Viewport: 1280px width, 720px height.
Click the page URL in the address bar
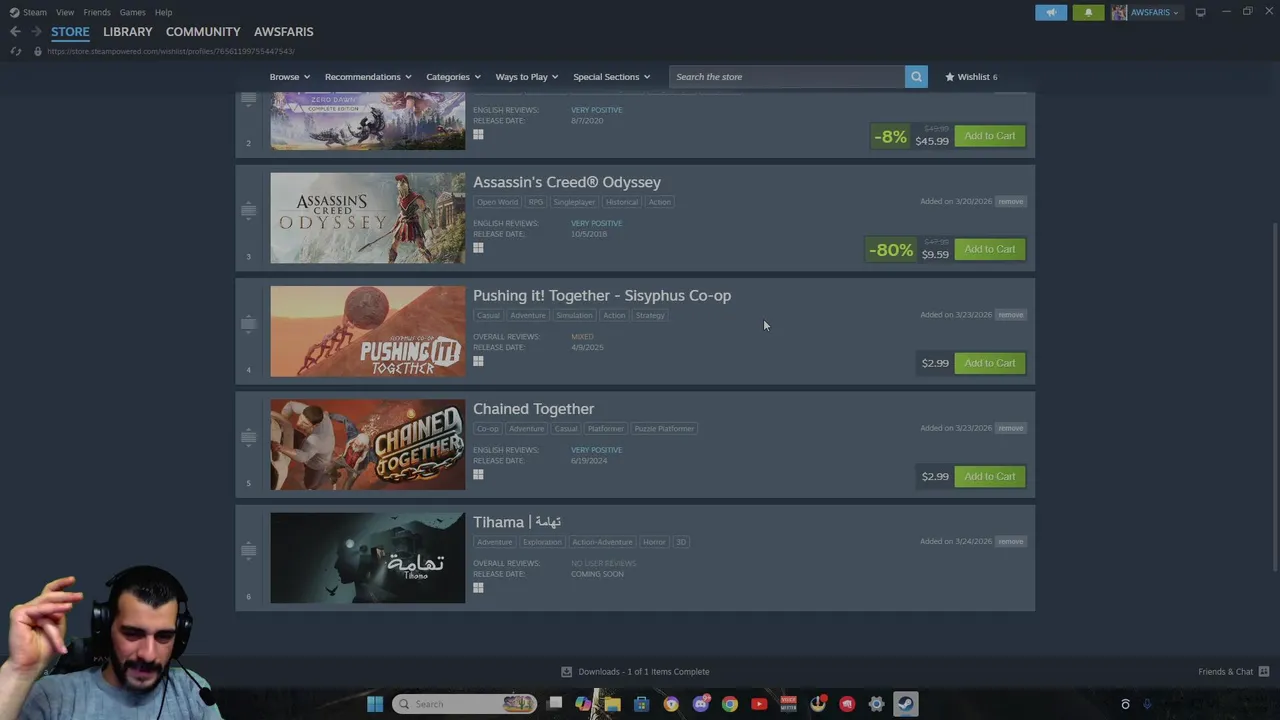click(x=170, y=51)
